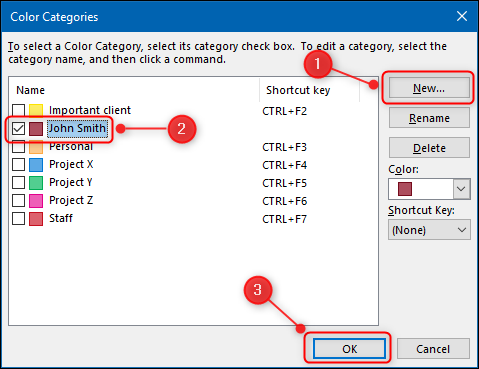Image resolution: width=479 pixels, height=369 pixels.
Task: Uncheck the John Smith category checkbox
Action: pyautogui.click(x=18, y=128)
